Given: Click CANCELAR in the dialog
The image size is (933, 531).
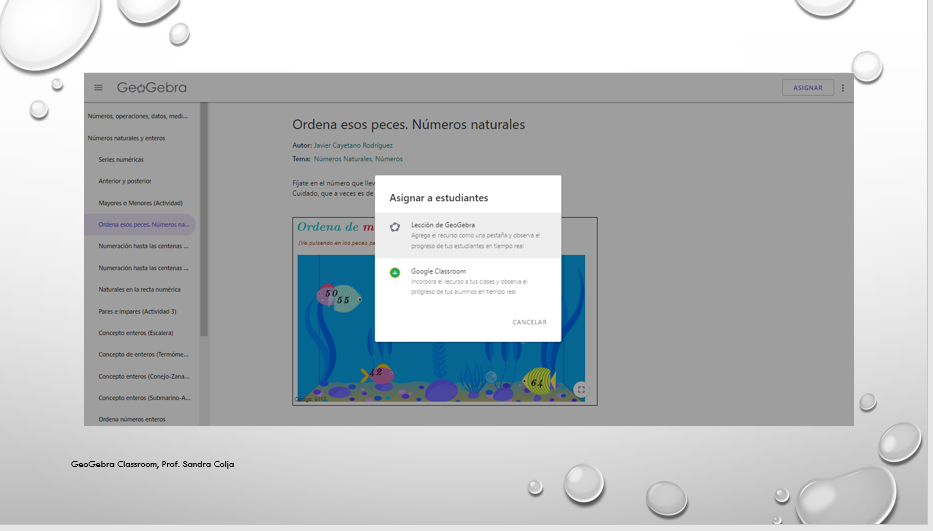Looking at the screenshot, I should [x=530, y=322].
